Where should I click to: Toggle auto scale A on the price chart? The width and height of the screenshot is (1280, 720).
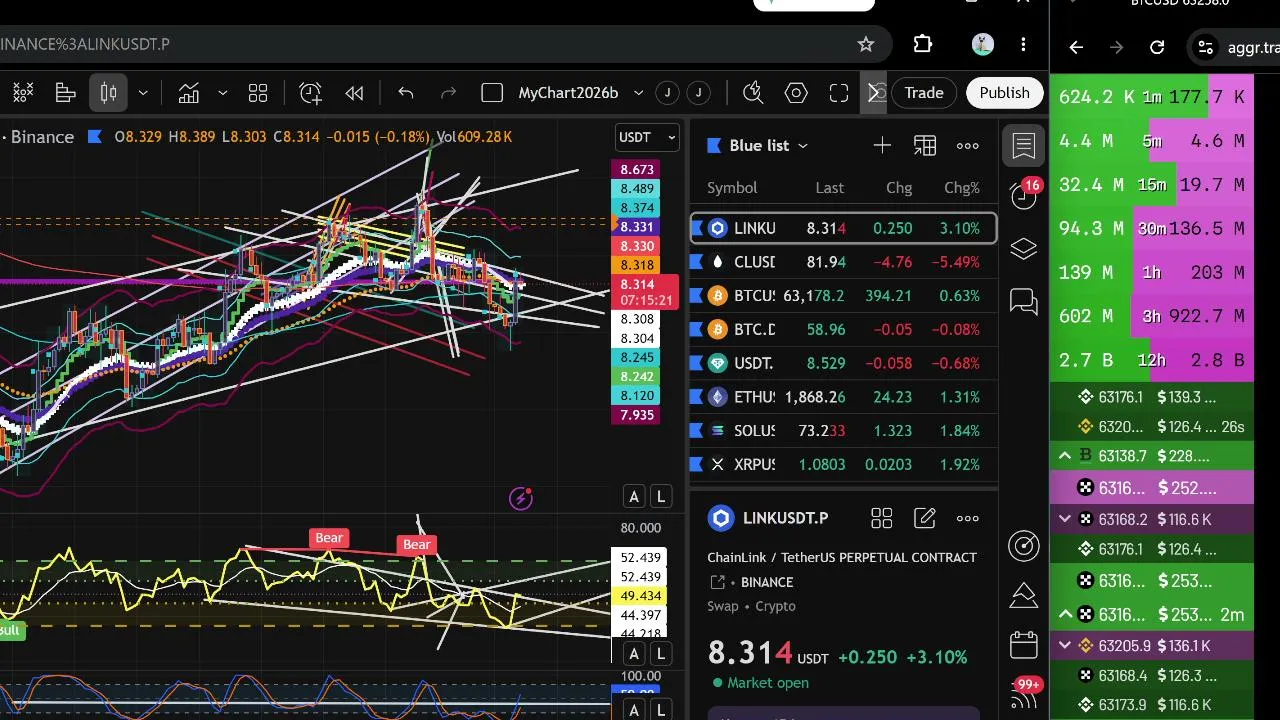pos(634,496)
